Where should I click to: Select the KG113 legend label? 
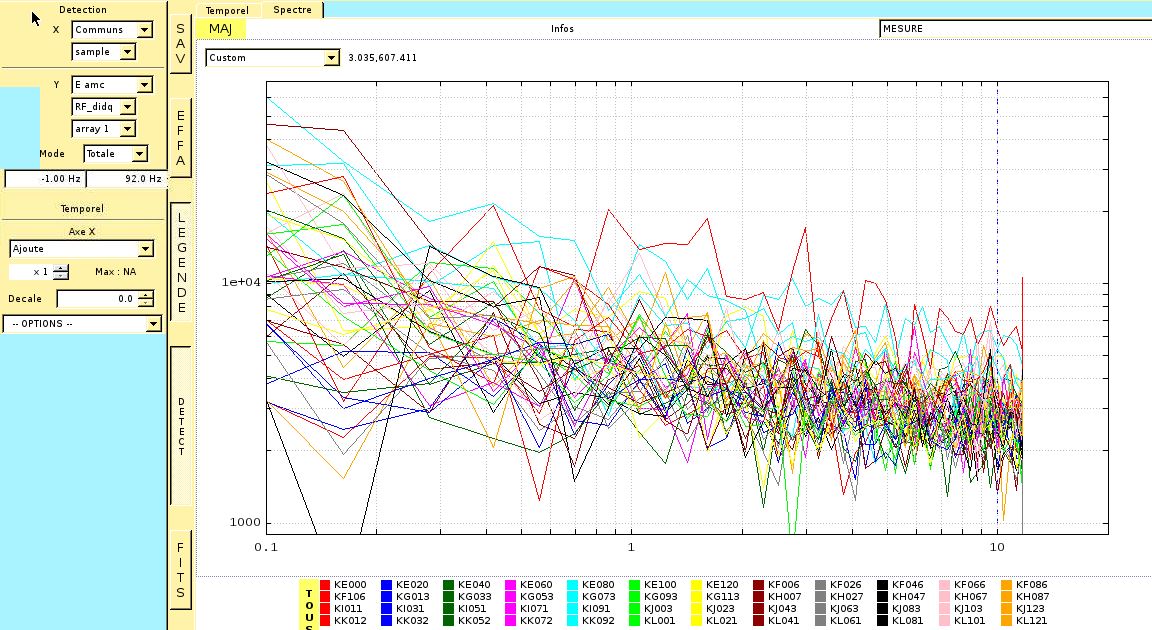722,597
